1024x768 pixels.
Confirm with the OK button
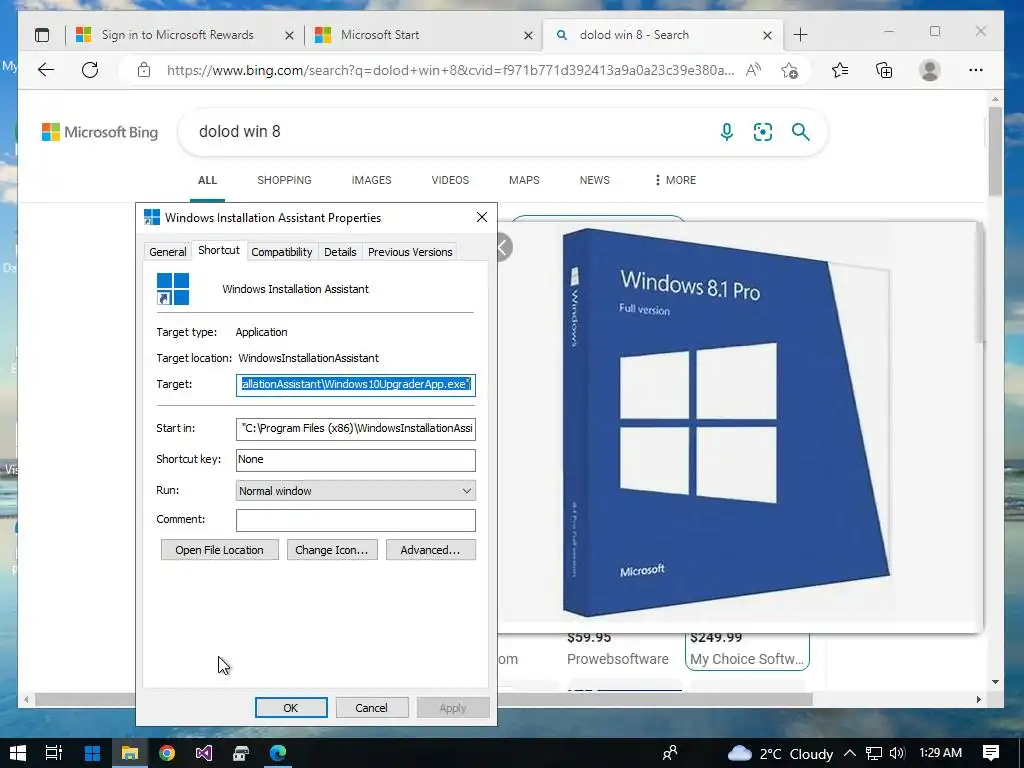click(291, 708)
